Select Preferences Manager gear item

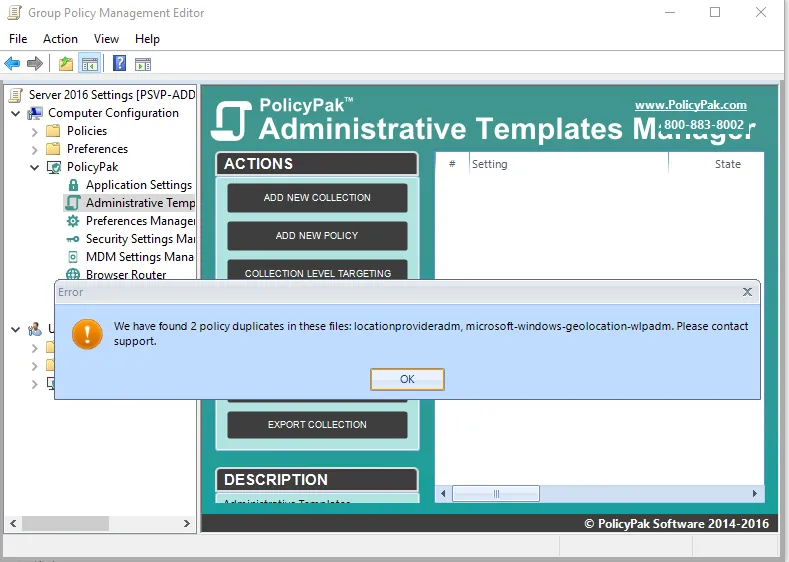[x=140, y=221]
